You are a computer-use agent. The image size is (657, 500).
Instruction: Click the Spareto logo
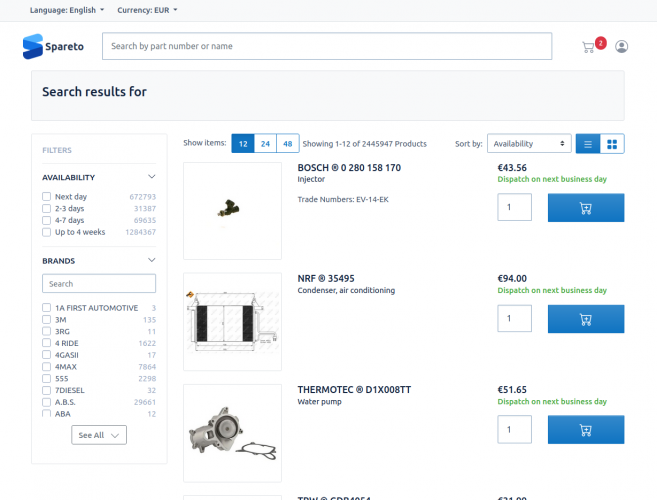(x=53, y=47)
